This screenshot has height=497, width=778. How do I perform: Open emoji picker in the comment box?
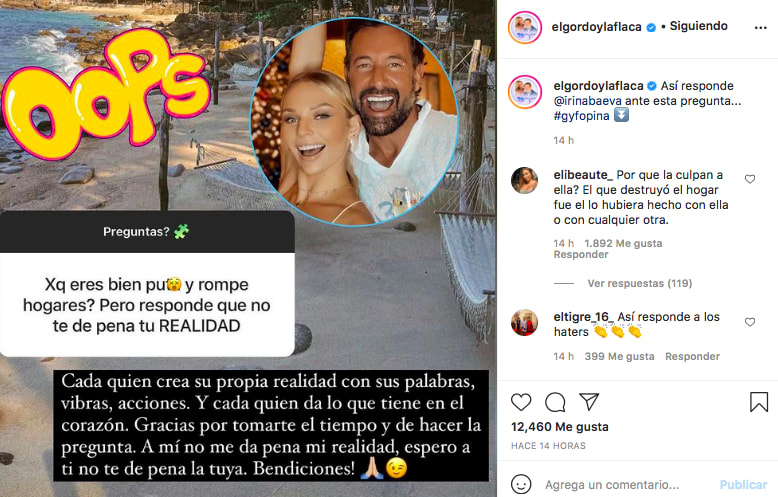coord(521,484)
